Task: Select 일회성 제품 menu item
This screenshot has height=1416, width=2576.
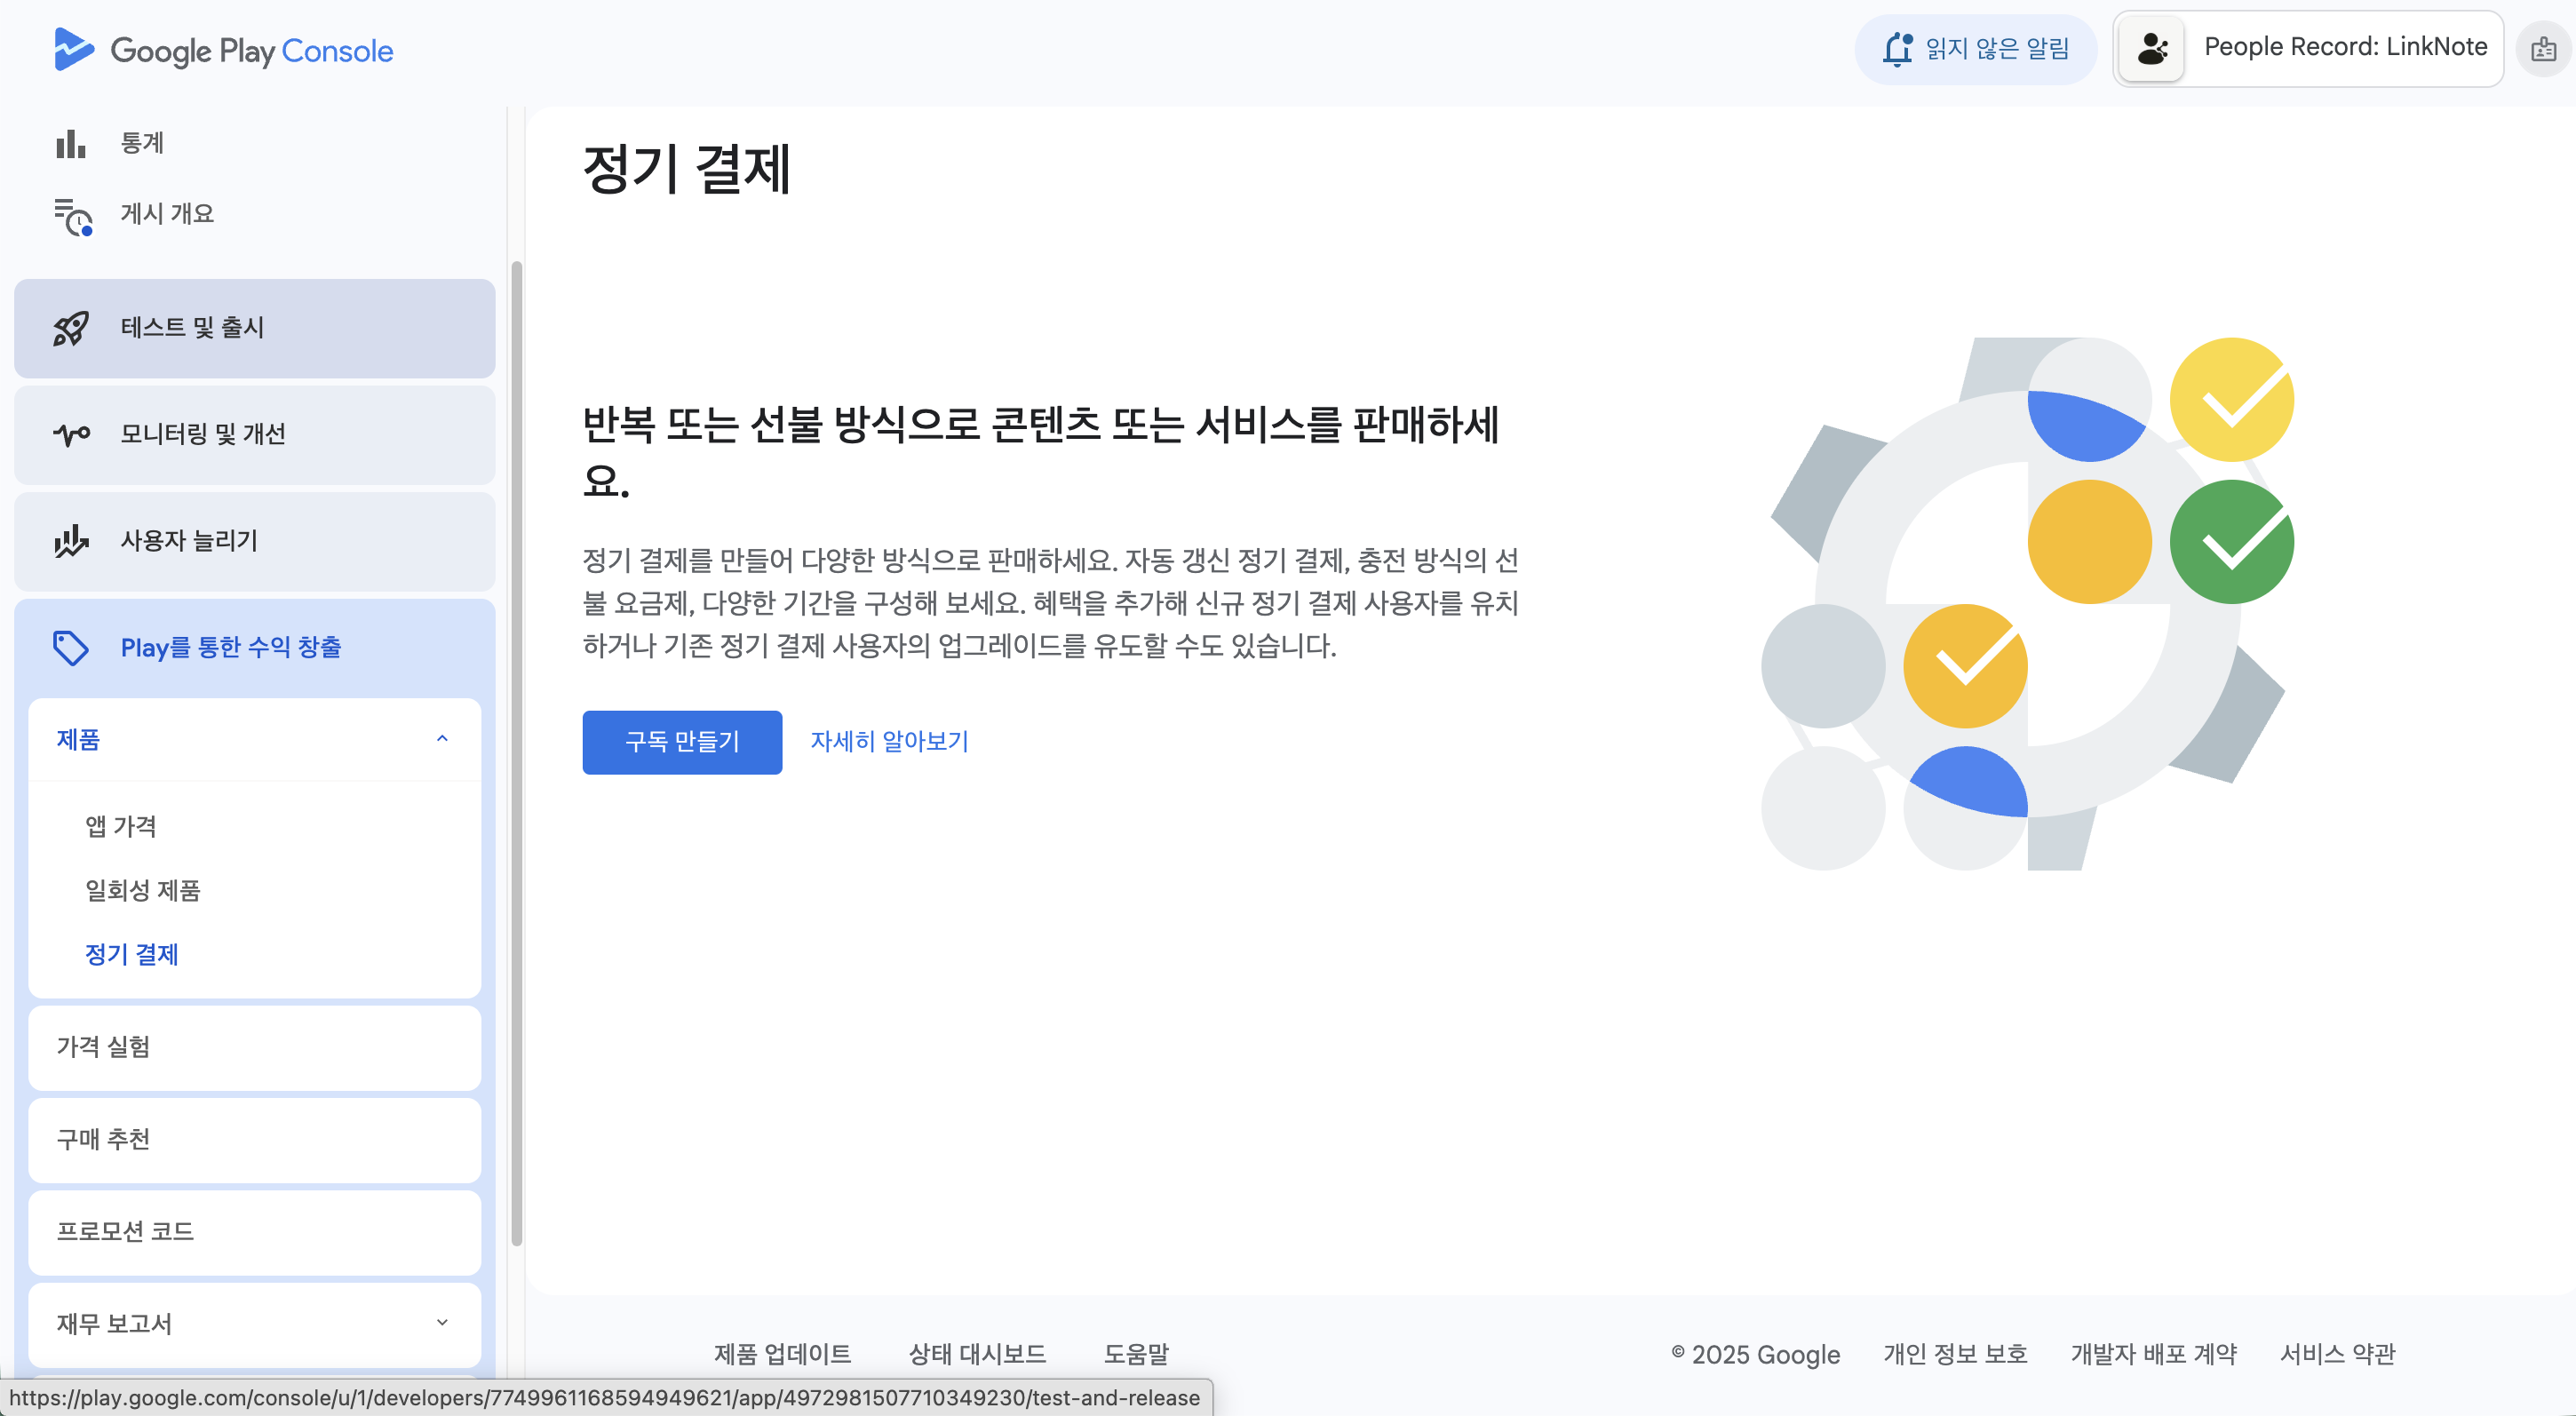Action: [x=143, y=890]
